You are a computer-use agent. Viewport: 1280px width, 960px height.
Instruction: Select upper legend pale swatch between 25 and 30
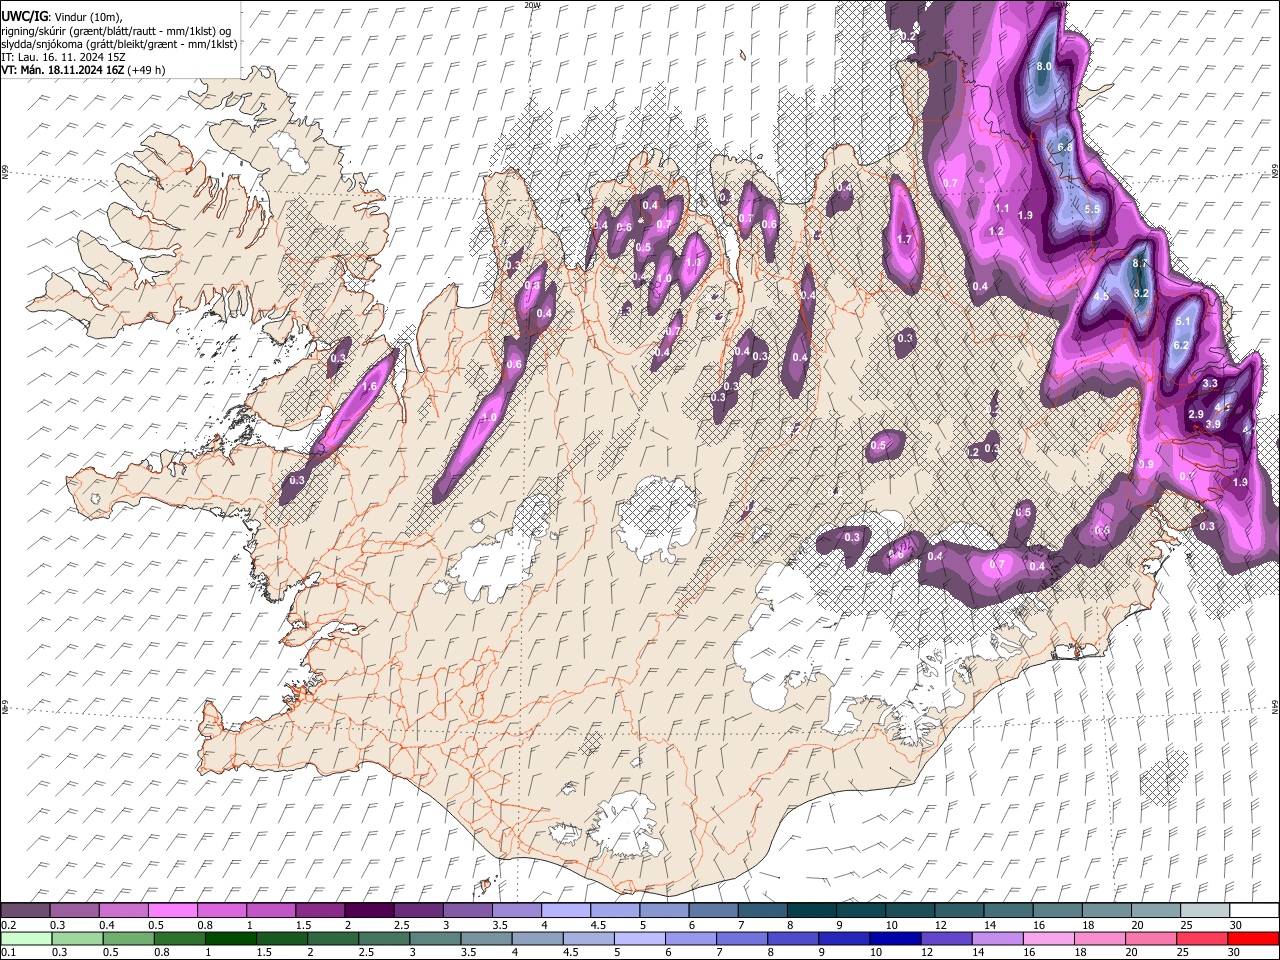pos(1205,910)
